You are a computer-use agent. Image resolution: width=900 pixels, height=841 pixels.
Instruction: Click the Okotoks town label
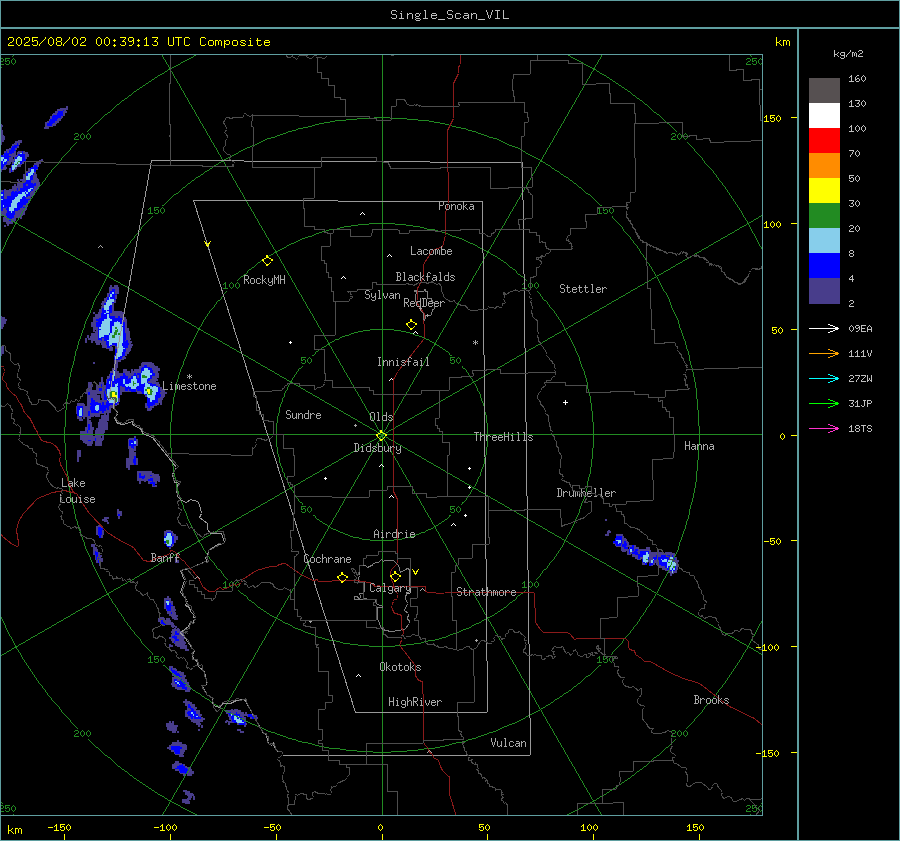coord(400,667)
